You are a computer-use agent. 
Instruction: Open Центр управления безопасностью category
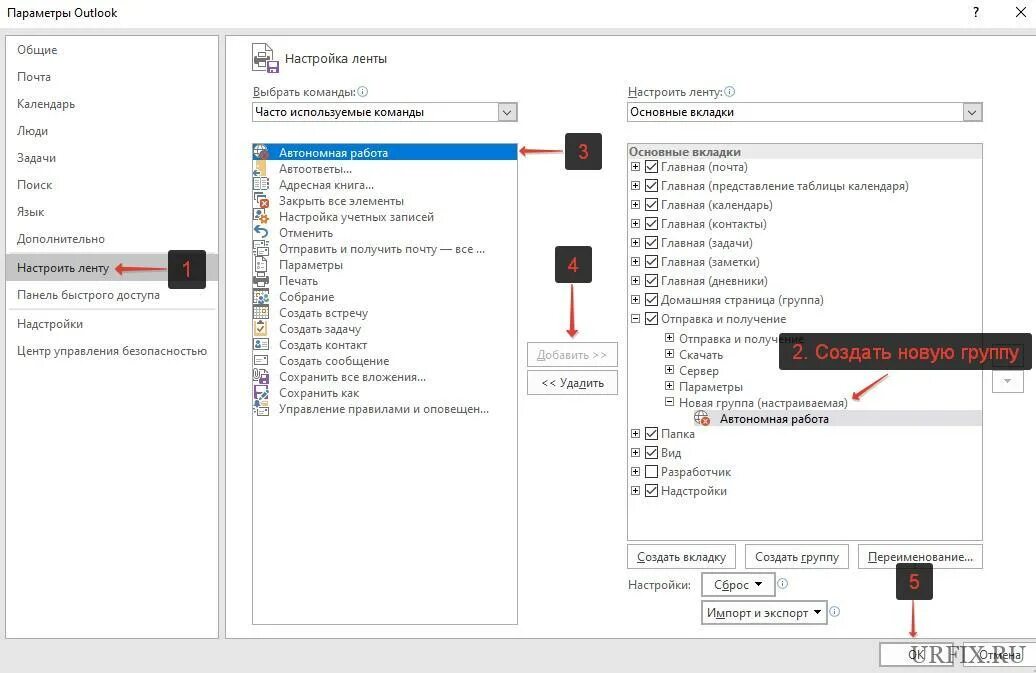(x=112, y=351)
